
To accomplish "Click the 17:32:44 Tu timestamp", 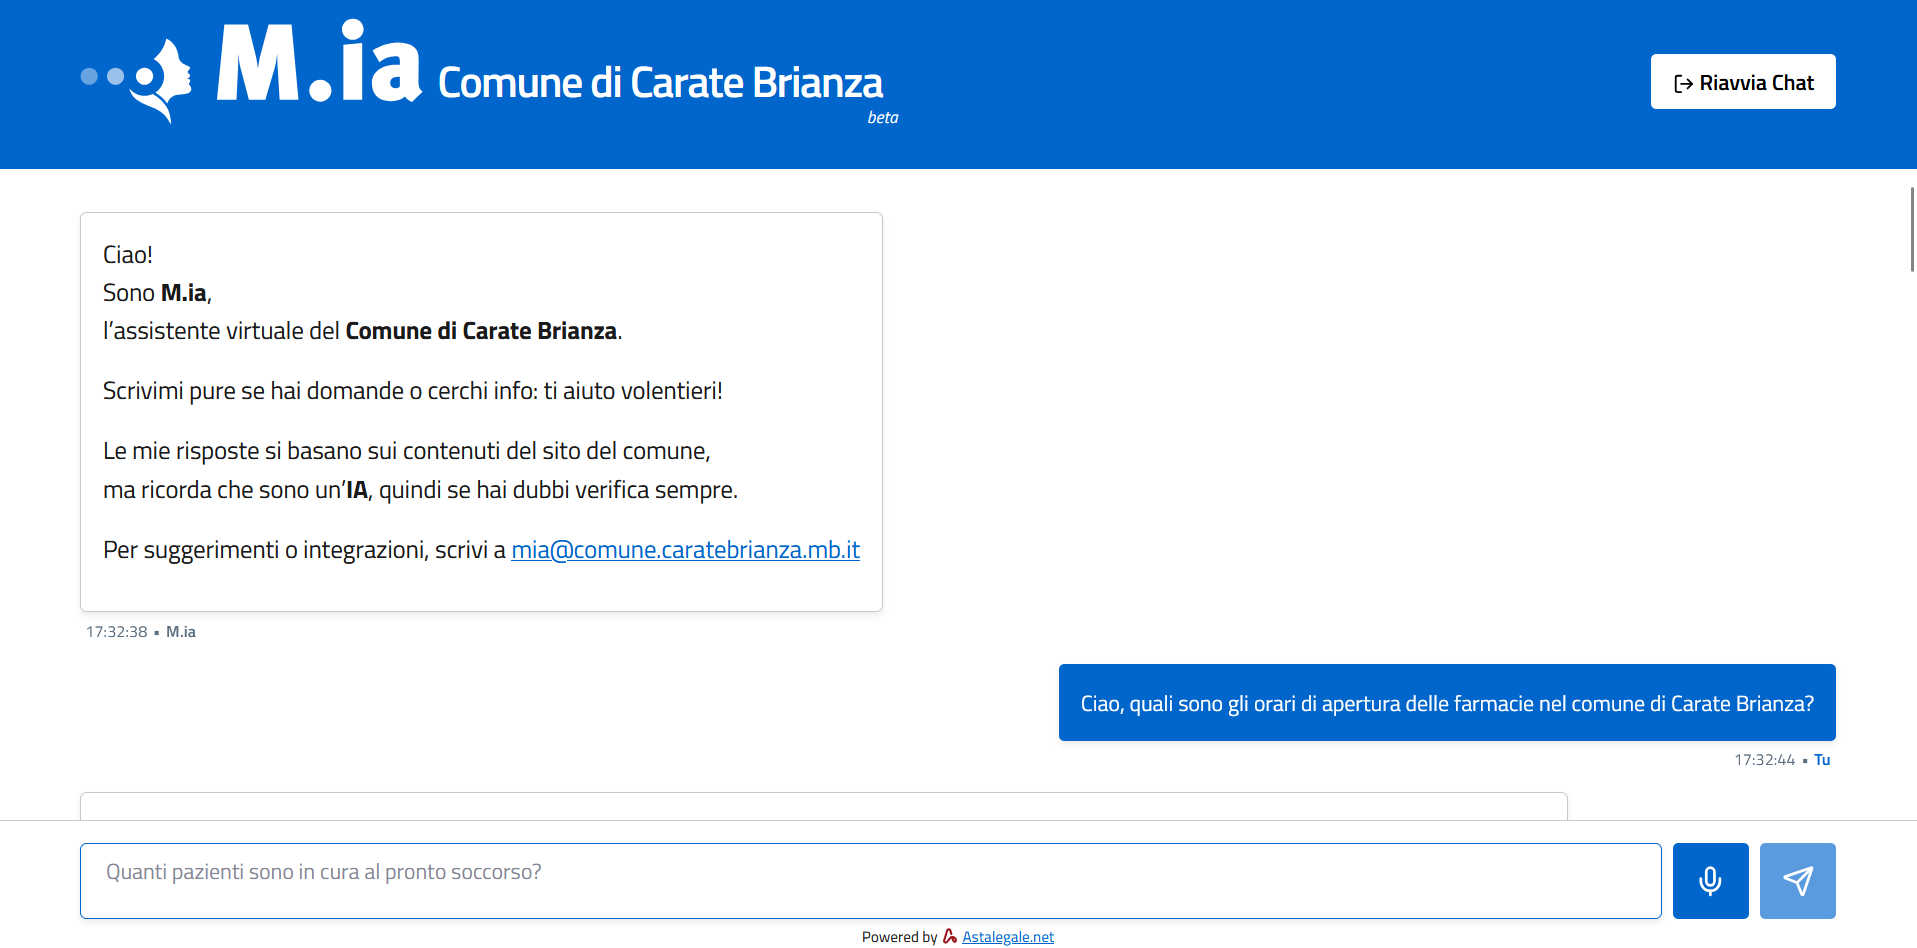I will [x=1781, y=760].
